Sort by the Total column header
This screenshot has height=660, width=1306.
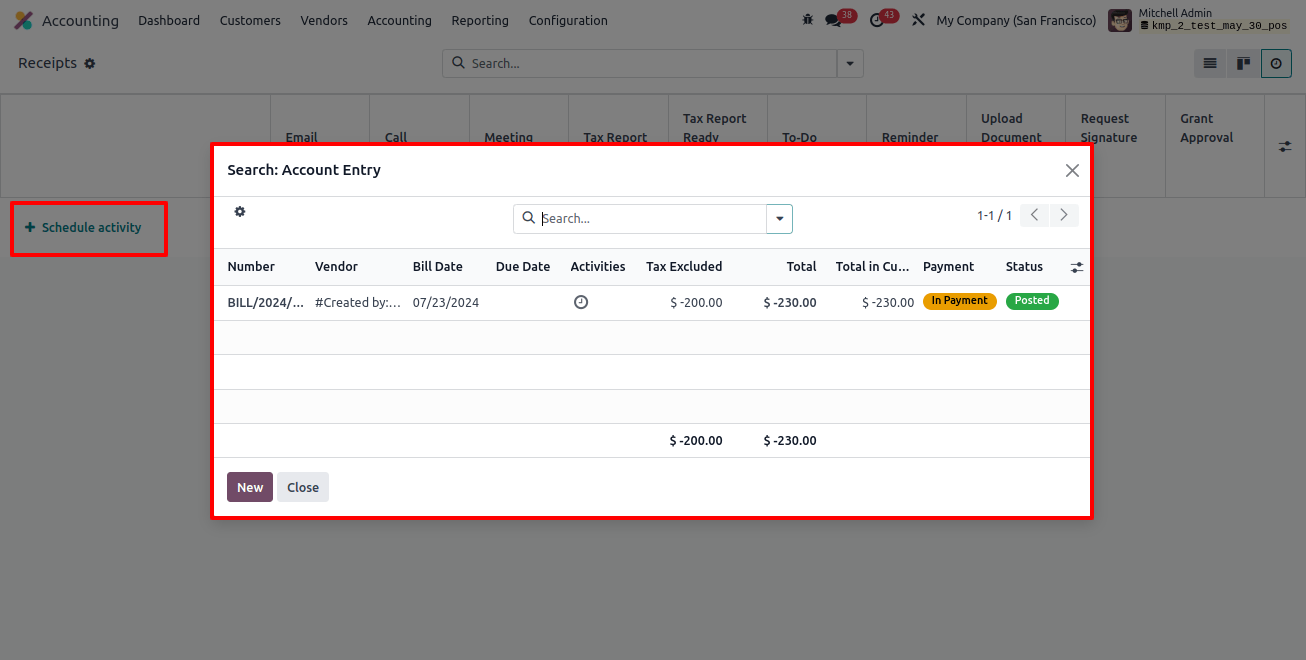tap(802, 267)
